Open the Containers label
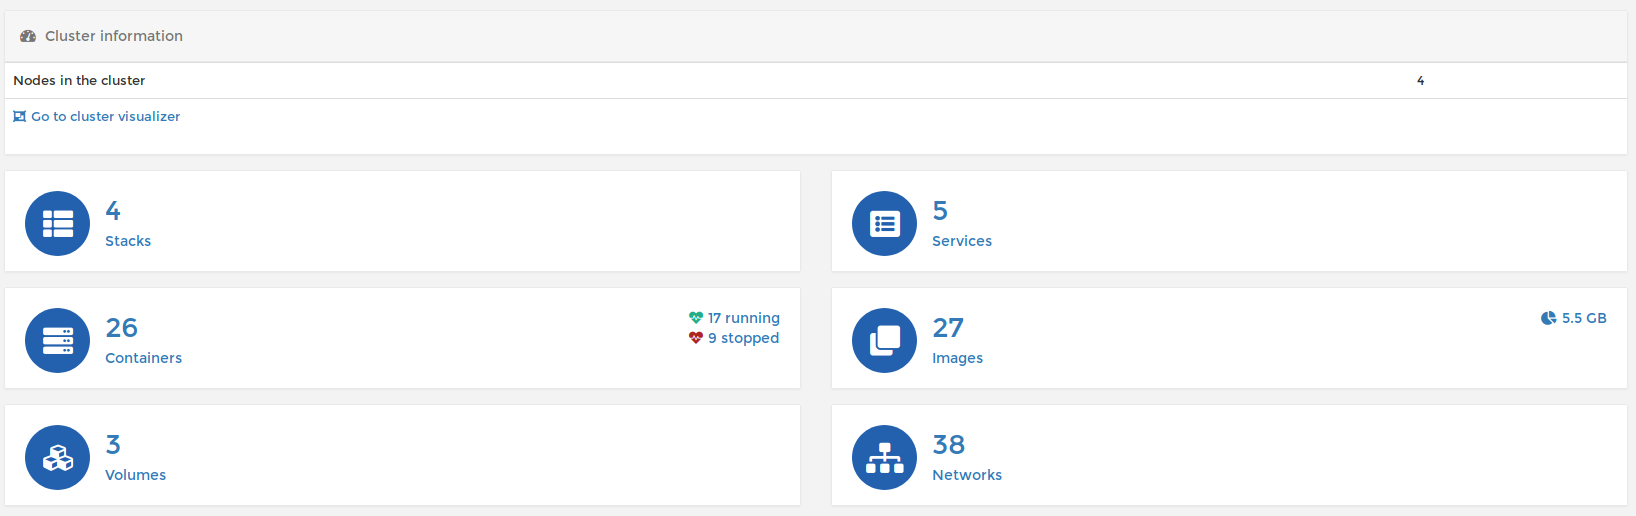1636x516 pixels. (144, 358)
